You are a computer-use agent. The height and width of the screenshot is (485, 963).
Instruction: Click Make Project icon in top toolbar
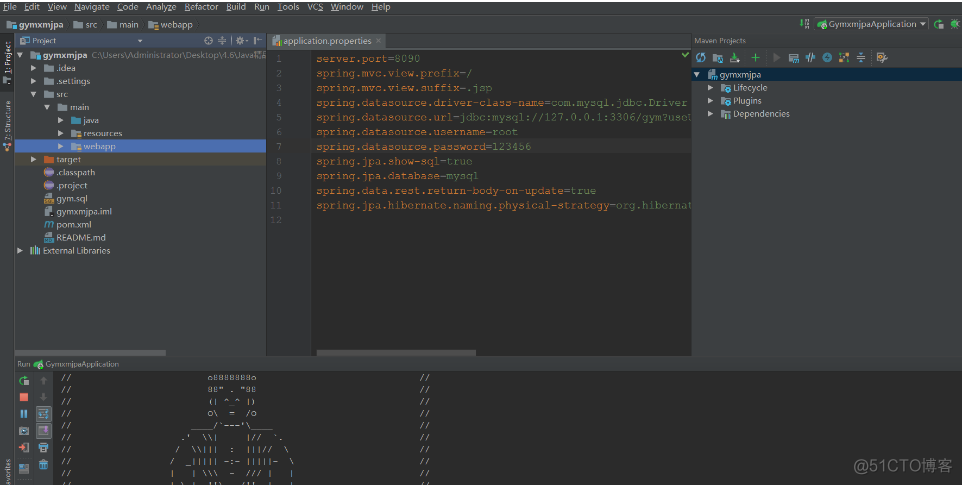pos(804,24)
